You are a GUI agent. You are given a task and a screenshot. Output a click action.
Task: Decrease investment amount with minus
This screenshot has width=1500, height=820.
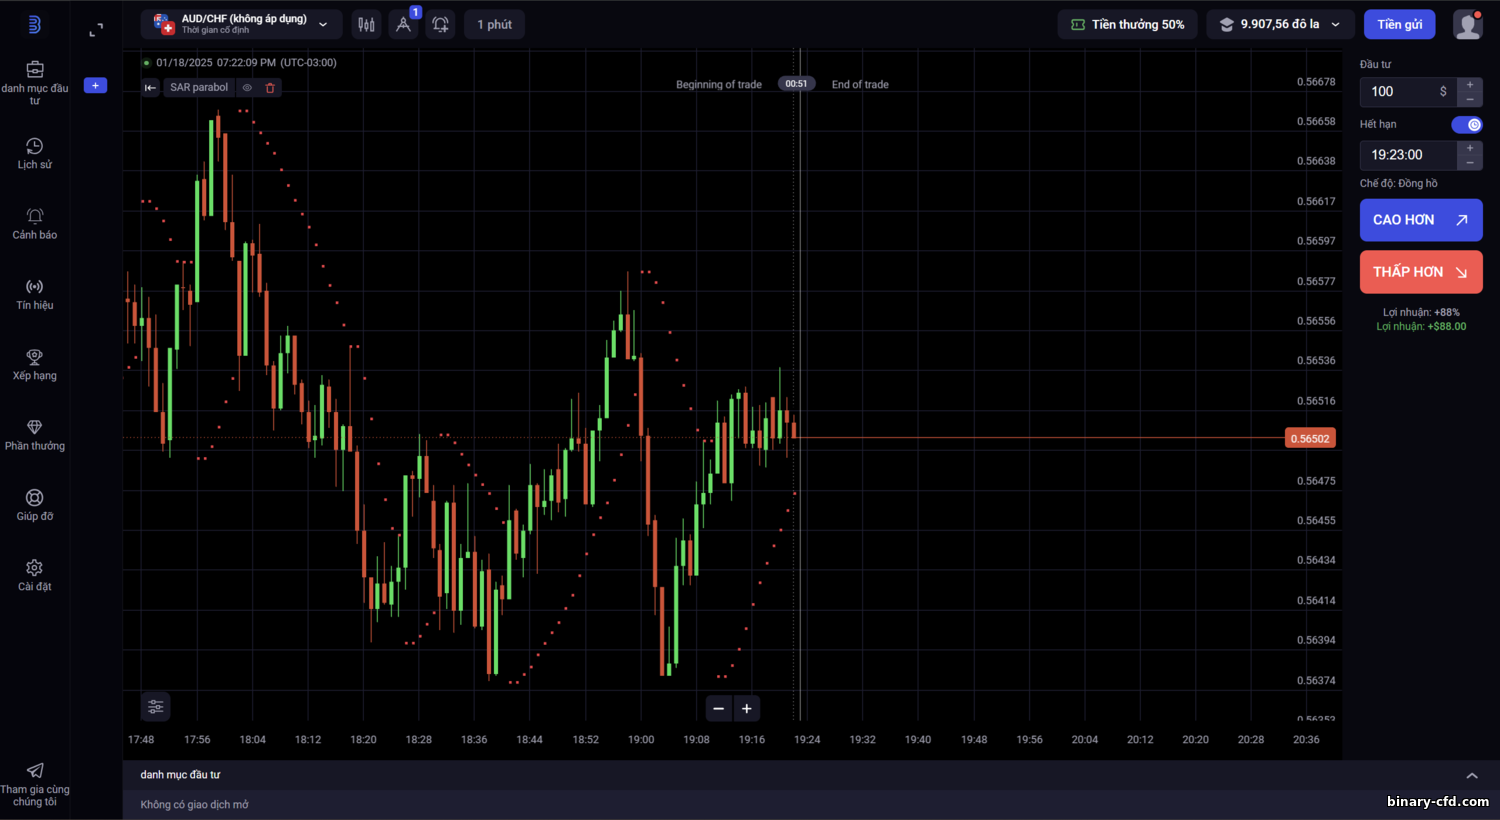[1470, 100]
